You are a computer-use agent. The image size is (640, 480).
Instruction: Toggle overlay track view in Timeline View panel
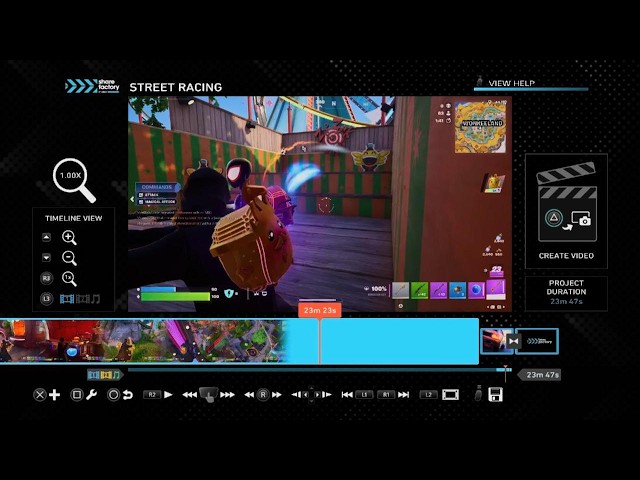(x=82, y=299)
